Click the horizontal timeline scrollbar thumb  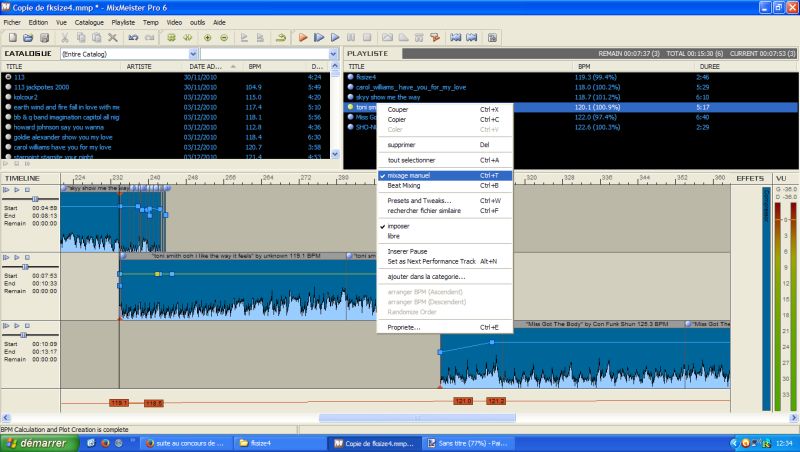[417, 418]
